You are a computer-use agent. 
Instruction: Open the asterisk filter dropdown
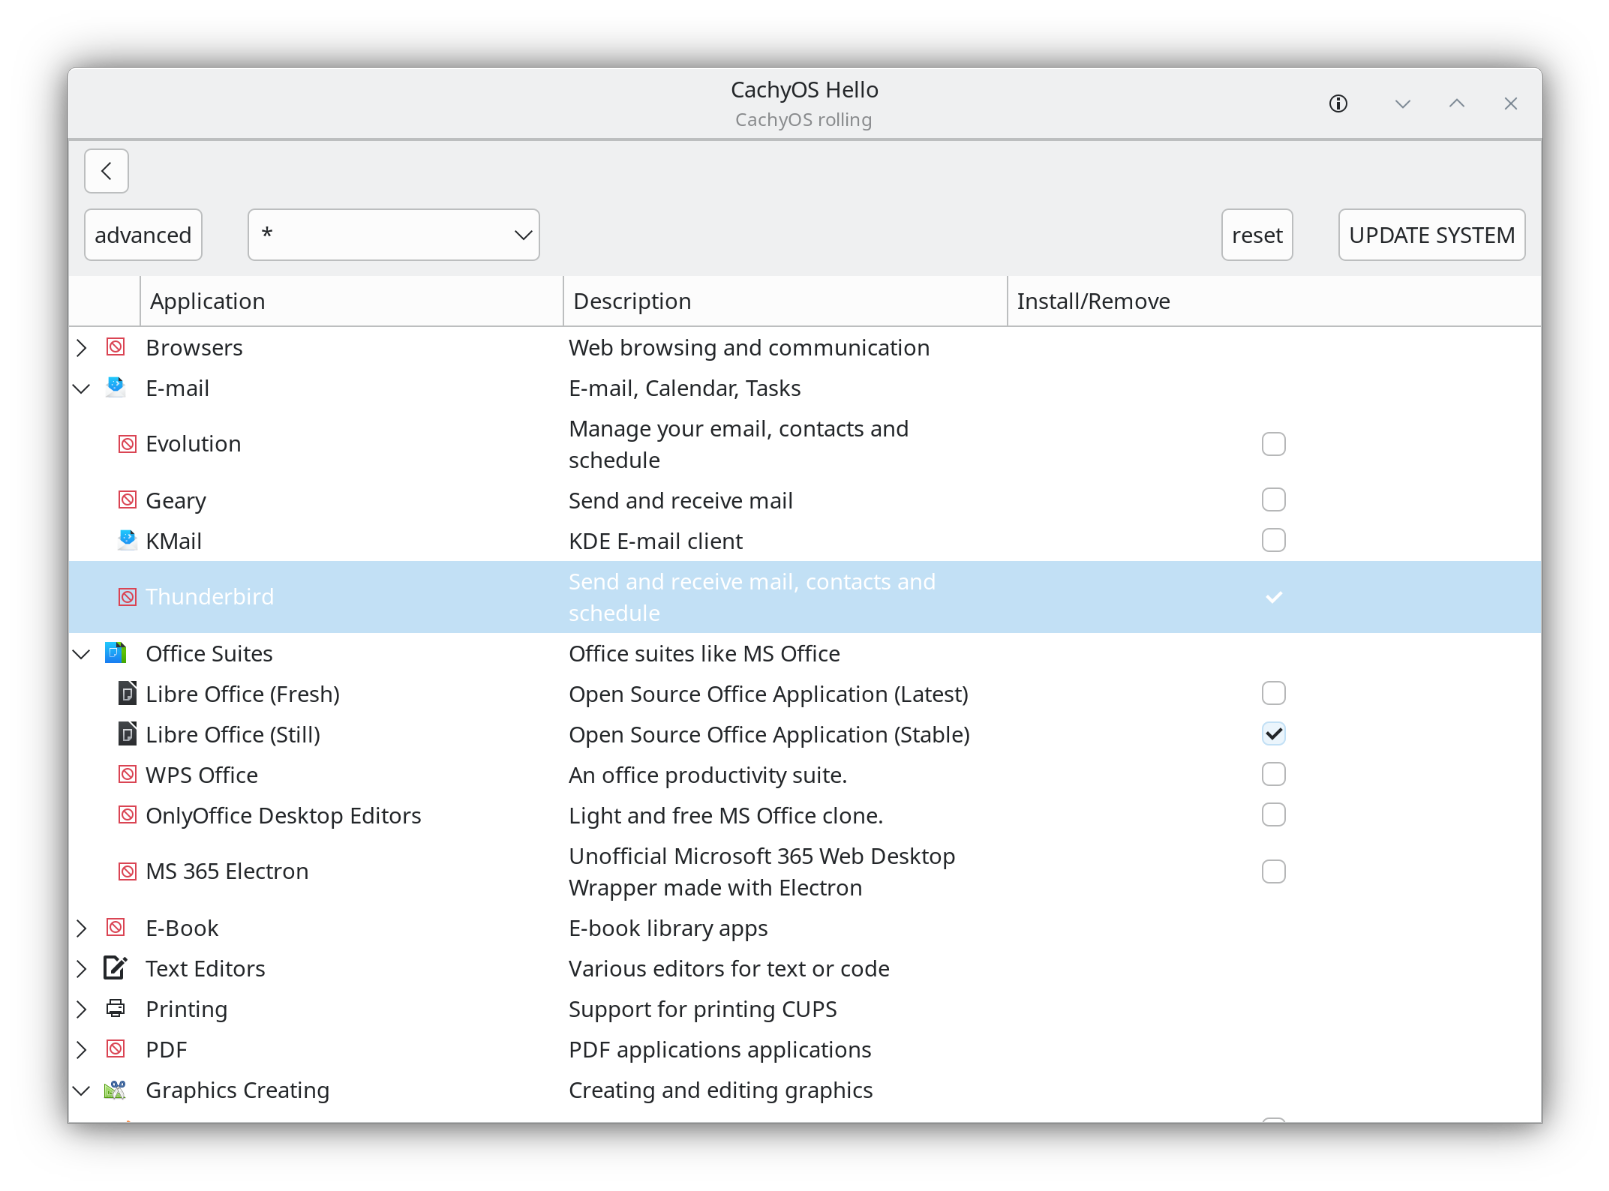(x=394, y=235)
